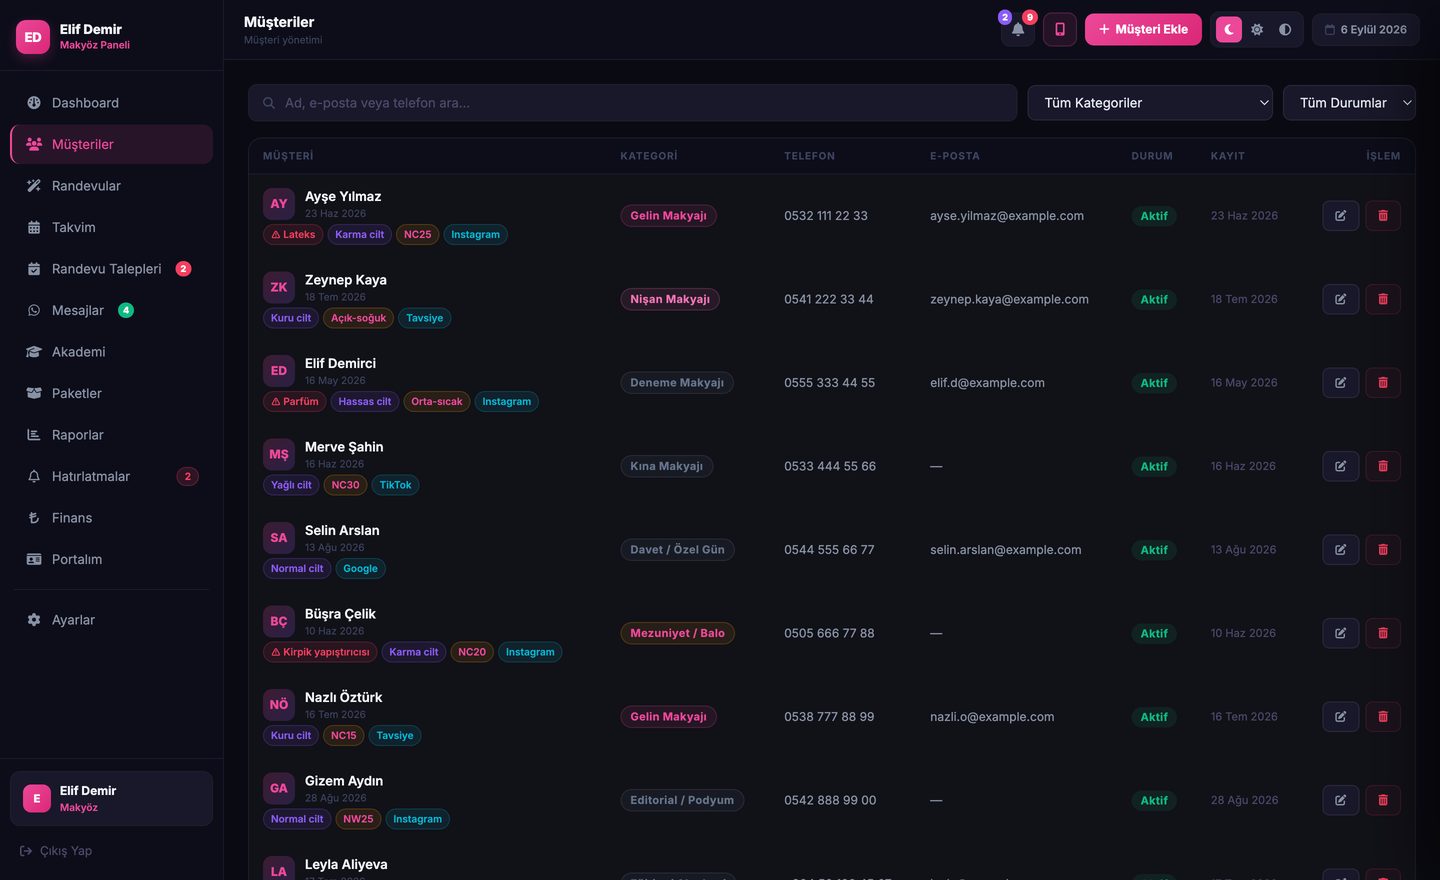Click the Ayarlar gear icon
1440x880 pixels.
tap(34, 620)
